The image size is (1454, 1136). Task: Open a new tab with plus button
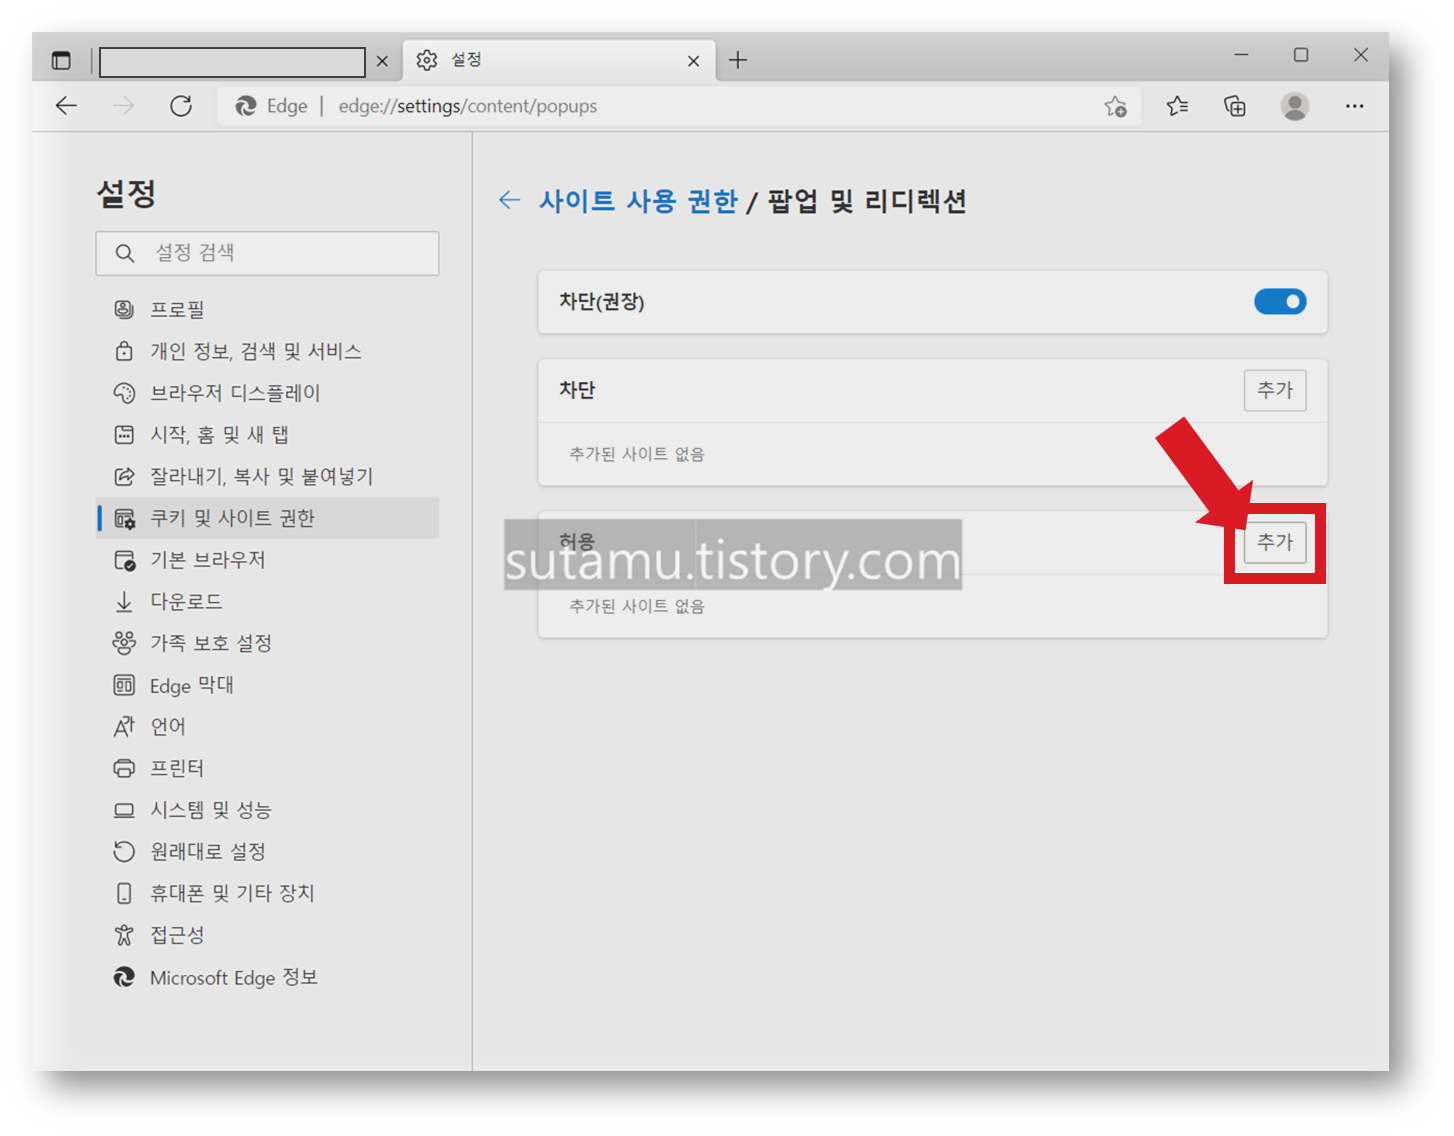point(738,60)
